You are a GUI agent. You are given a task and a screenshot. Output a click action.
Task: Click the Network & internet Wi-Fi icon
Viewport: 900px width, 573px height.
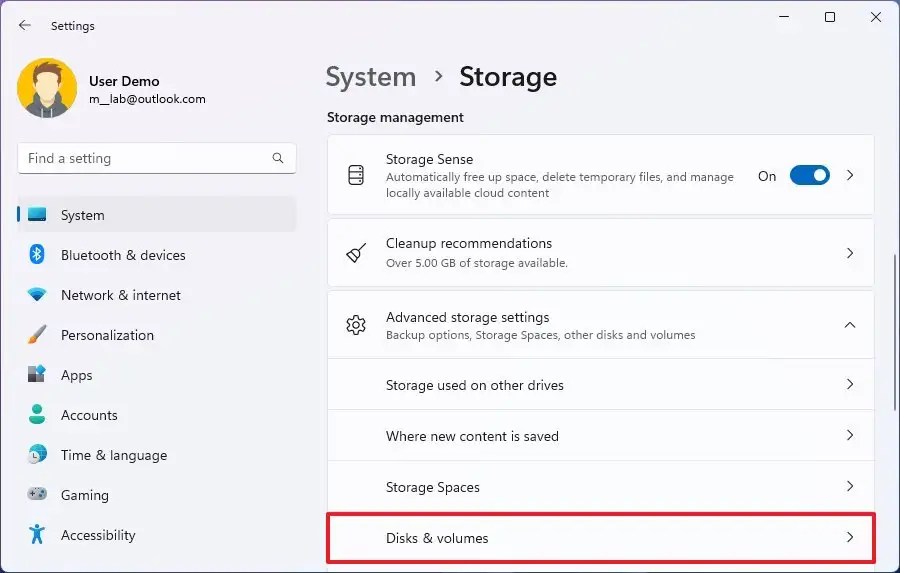tap(37, 295)
